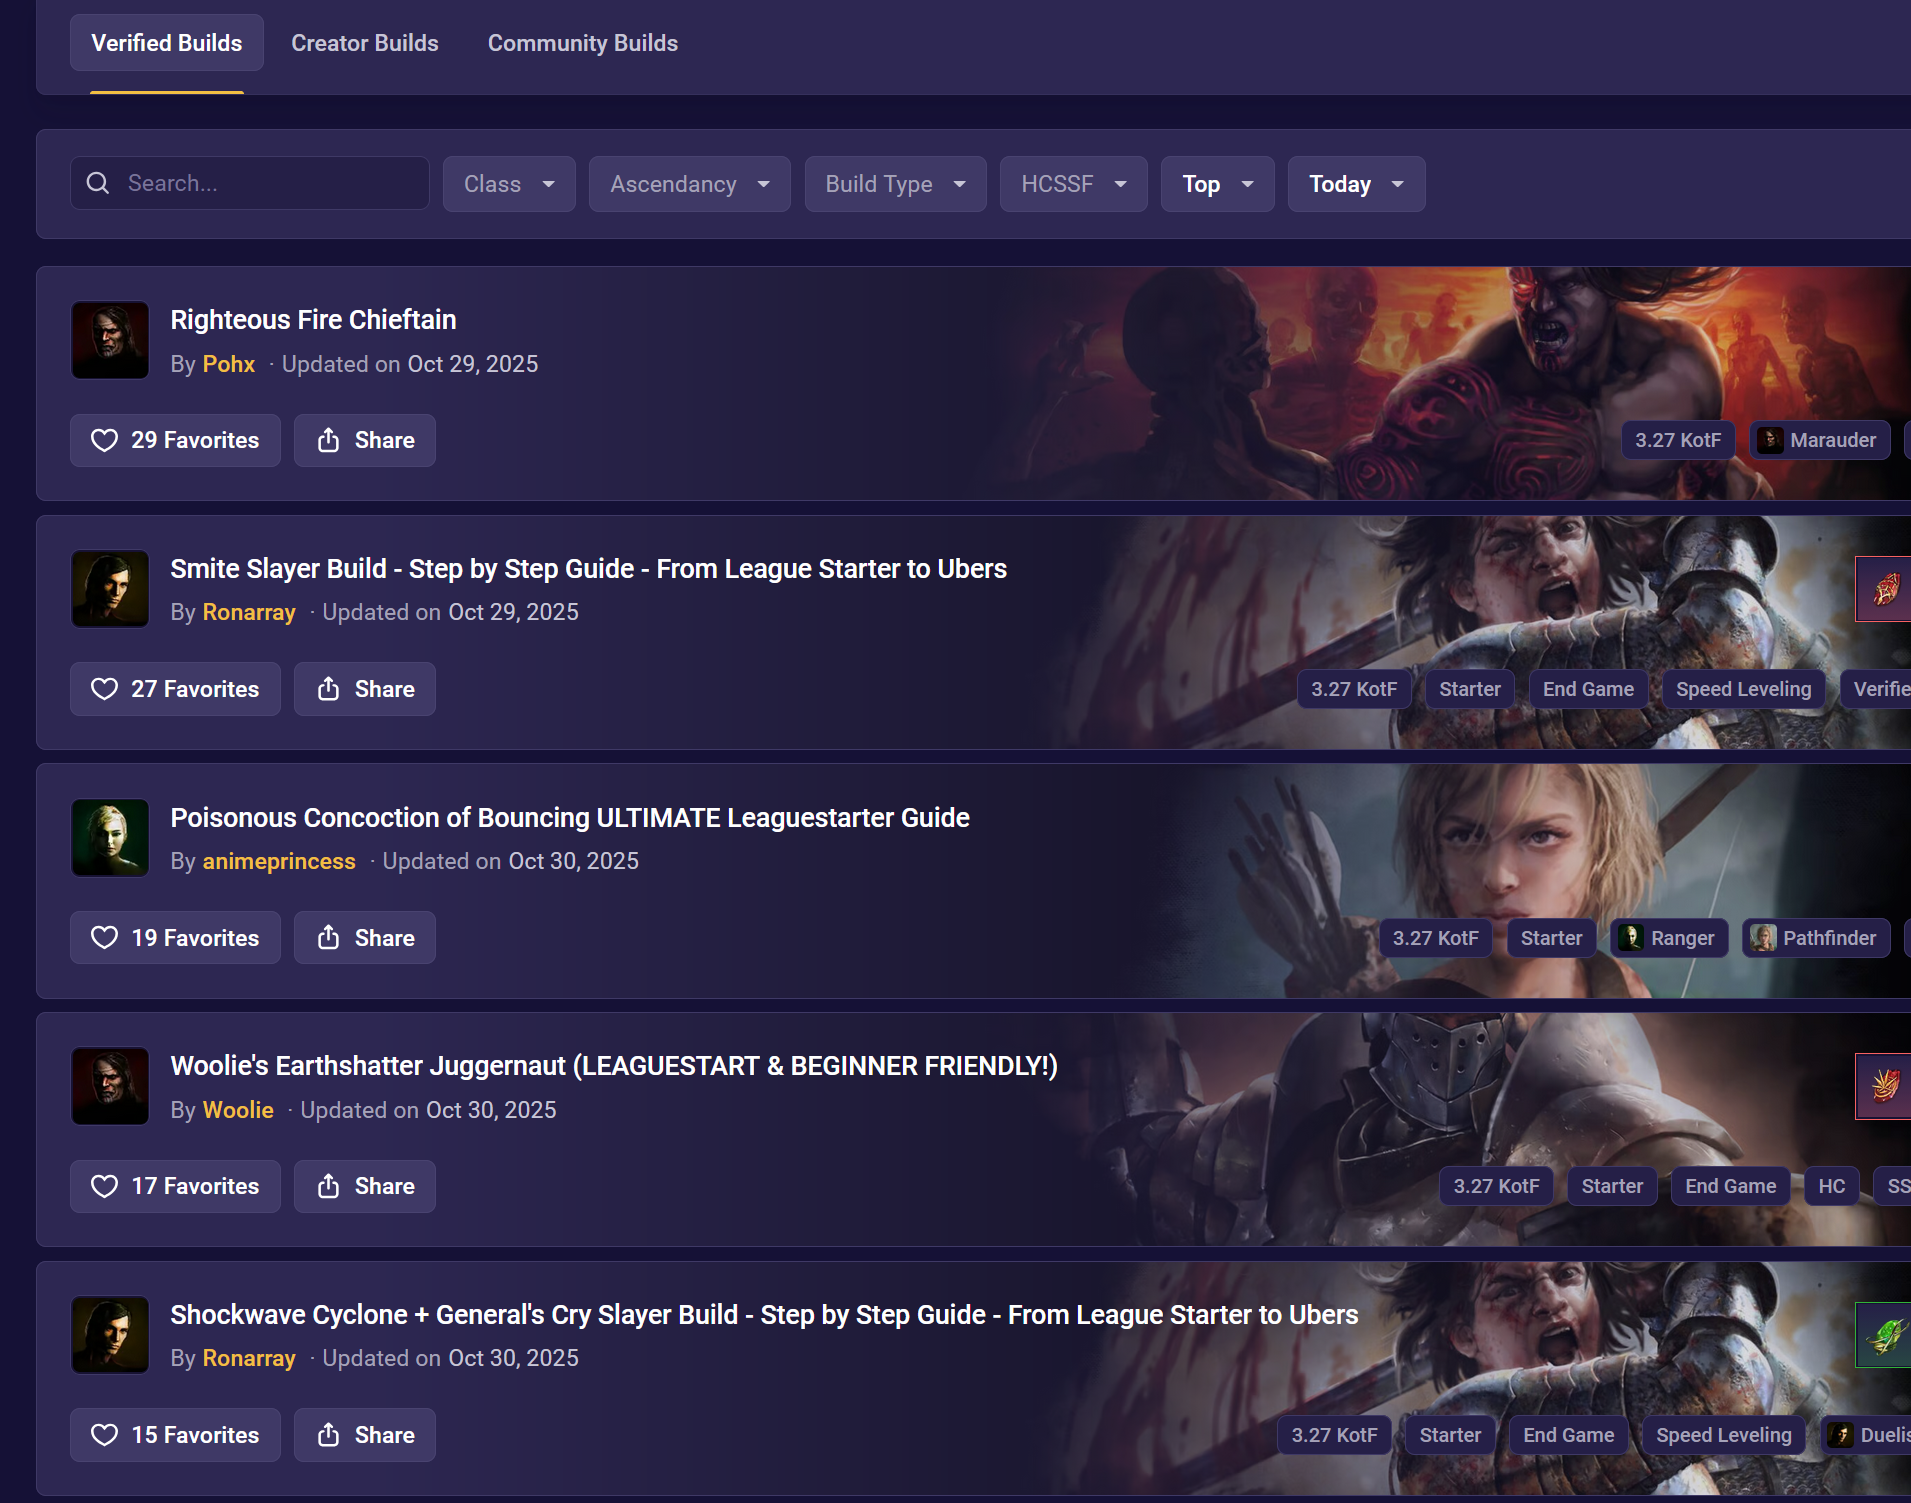The height and width of the screenshot is (1503, 1911).
Task: Select the Ranger class tag
Action: click(1669, 938)
